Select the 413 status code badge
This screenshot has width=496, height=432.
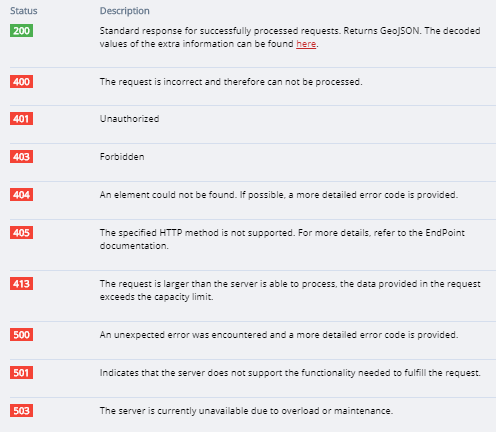(21, 284)
